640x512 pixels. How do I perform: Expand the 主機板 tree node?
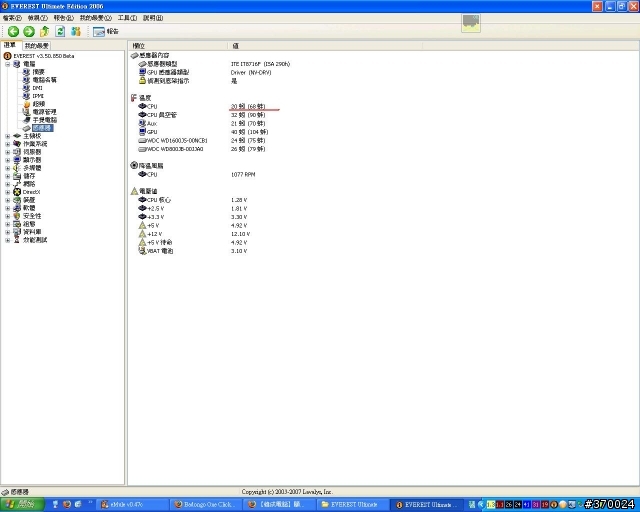[7, 136]
